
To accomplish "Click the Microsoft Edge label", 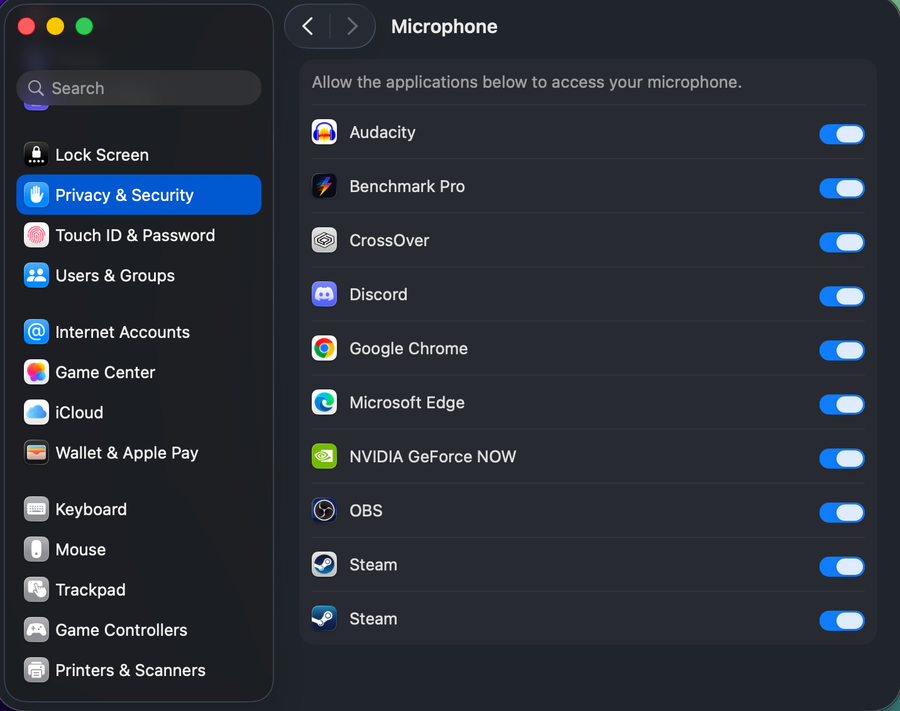I will pos(407,402).
